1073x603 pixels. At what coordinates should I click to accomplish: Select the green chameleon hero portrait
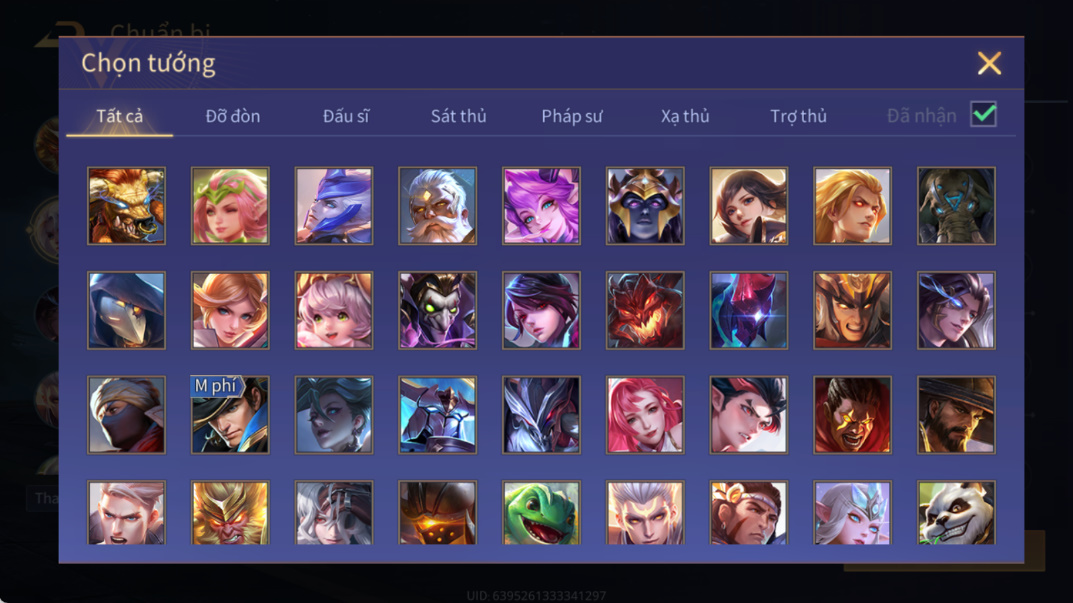click(541, 512)
